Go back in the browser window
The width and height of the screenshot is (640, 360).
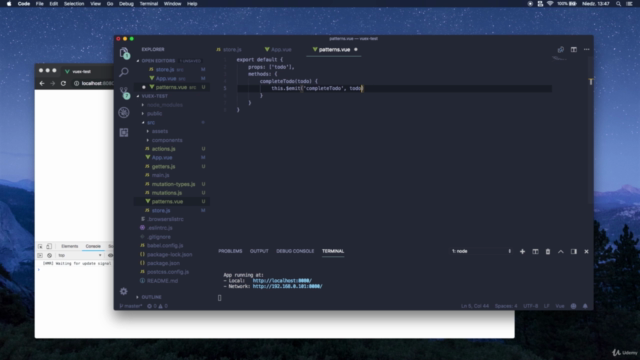coord(42,83)
